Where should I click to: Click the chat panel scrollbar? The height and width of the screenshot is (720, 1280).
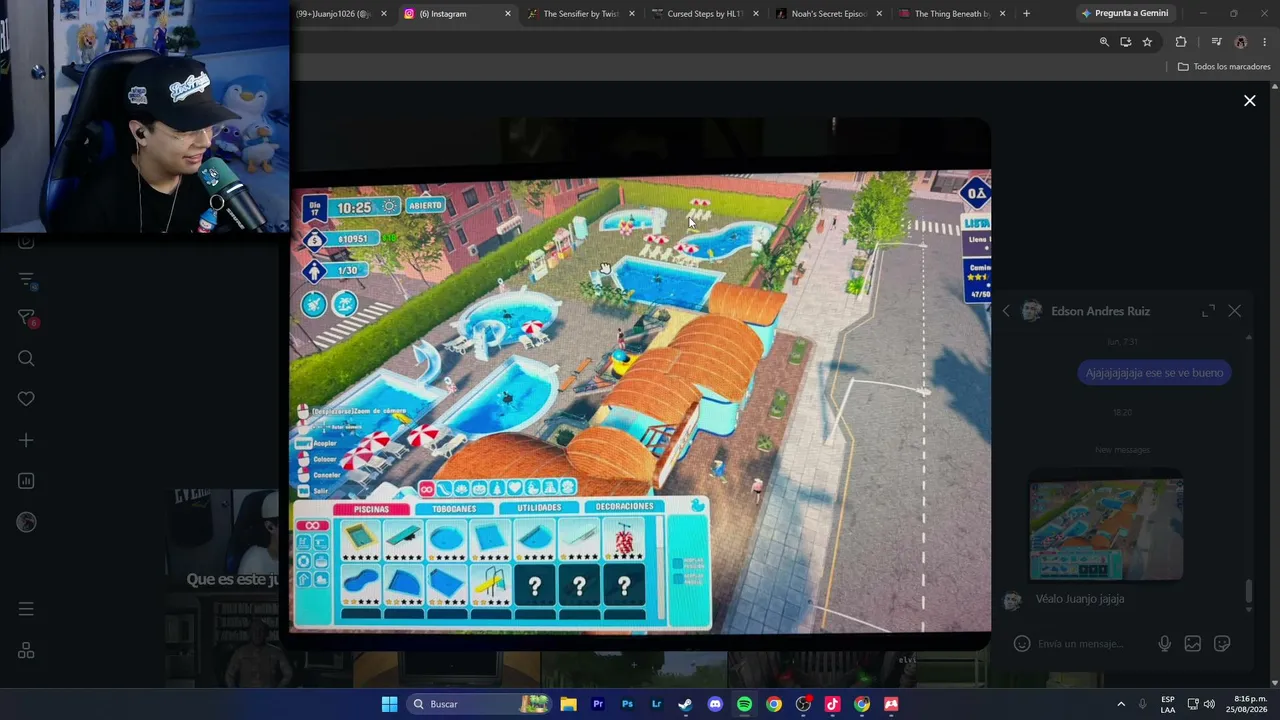pos(1248,593)
